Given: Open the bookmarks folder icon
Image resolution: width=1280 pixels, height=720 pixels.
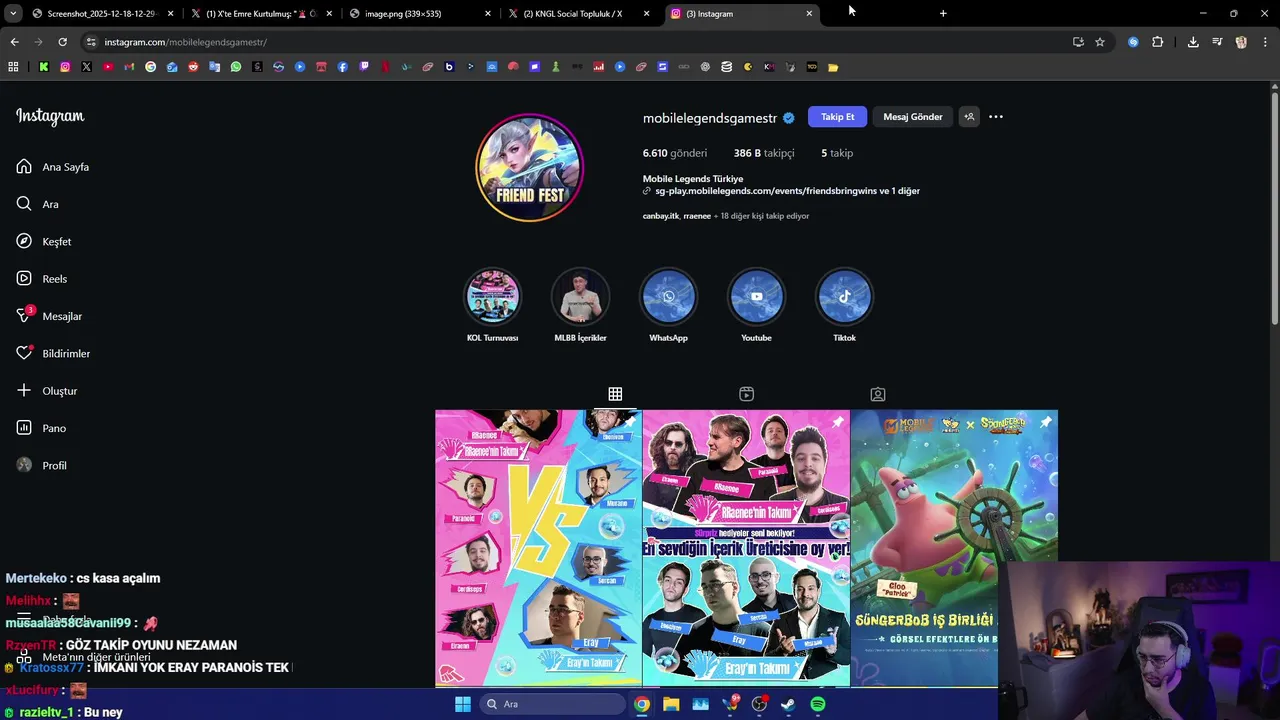Looking at the screenshot, I should [x=833, y=67].
